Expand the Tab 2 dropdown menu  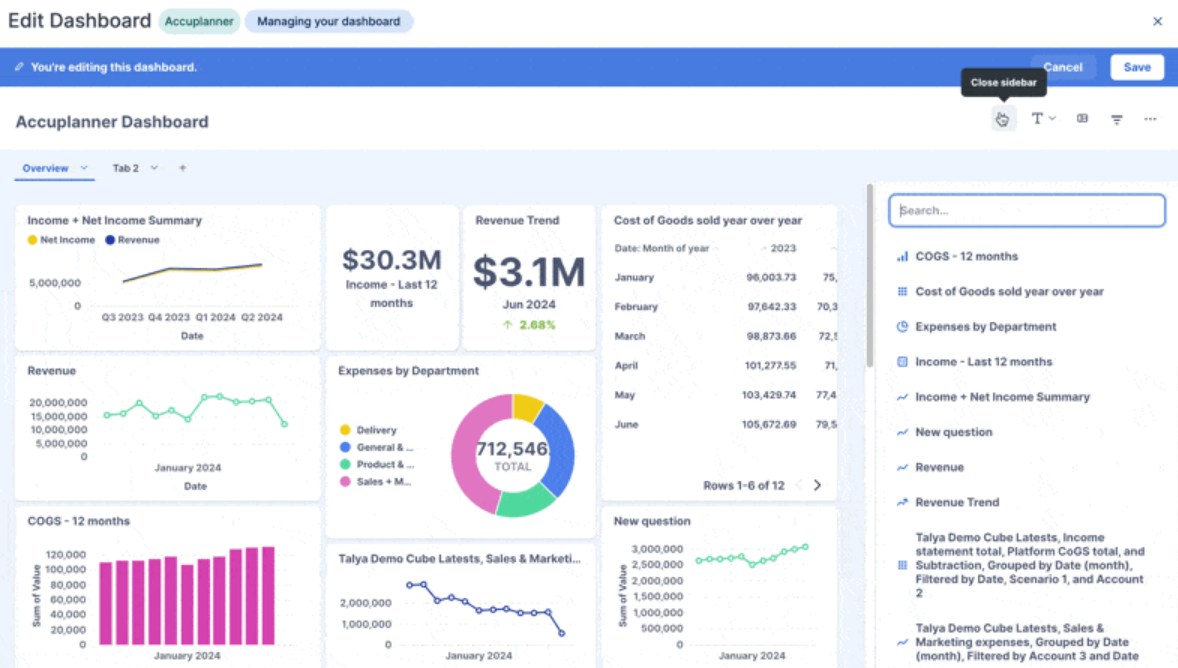coord(154,167)
